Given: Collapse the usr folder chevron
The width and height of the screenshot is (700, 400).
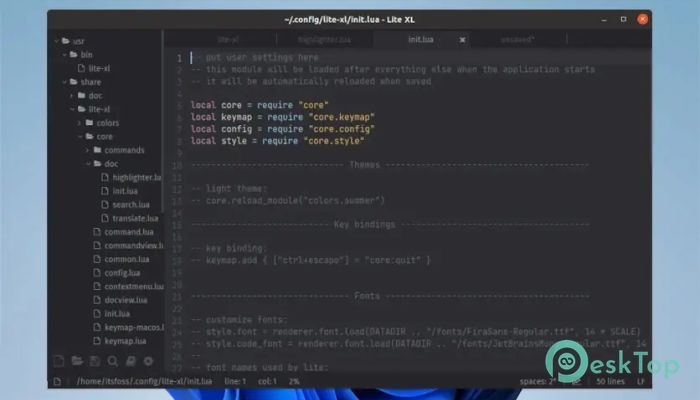Looking at the screenshot, I should (x=57, y=41).
